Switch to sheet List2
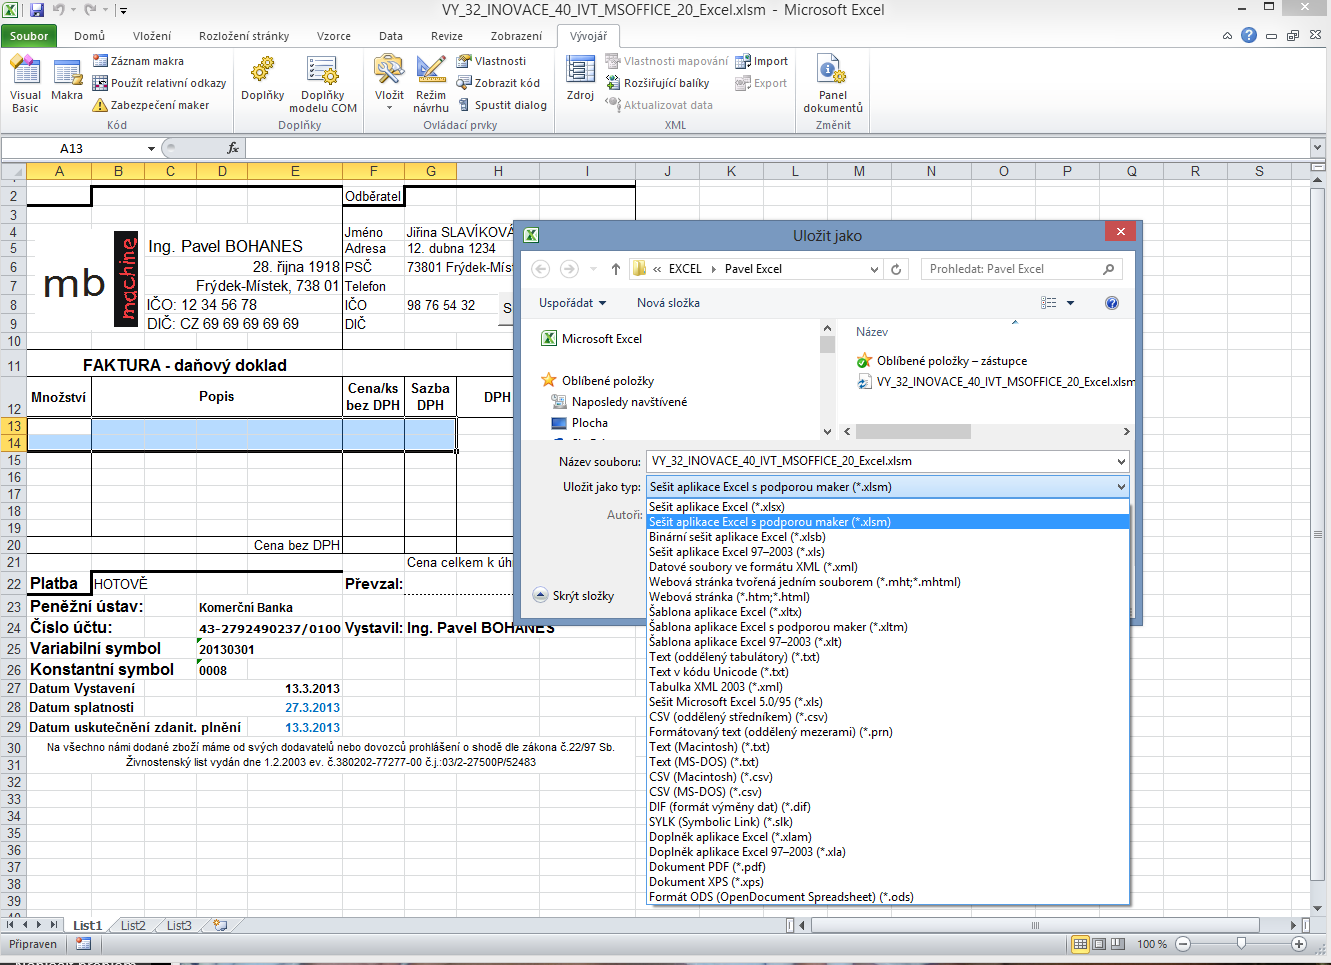Image resolution: width=1331 pixels, height=965 pixels. pyautogui.click(x=133, y=926)
